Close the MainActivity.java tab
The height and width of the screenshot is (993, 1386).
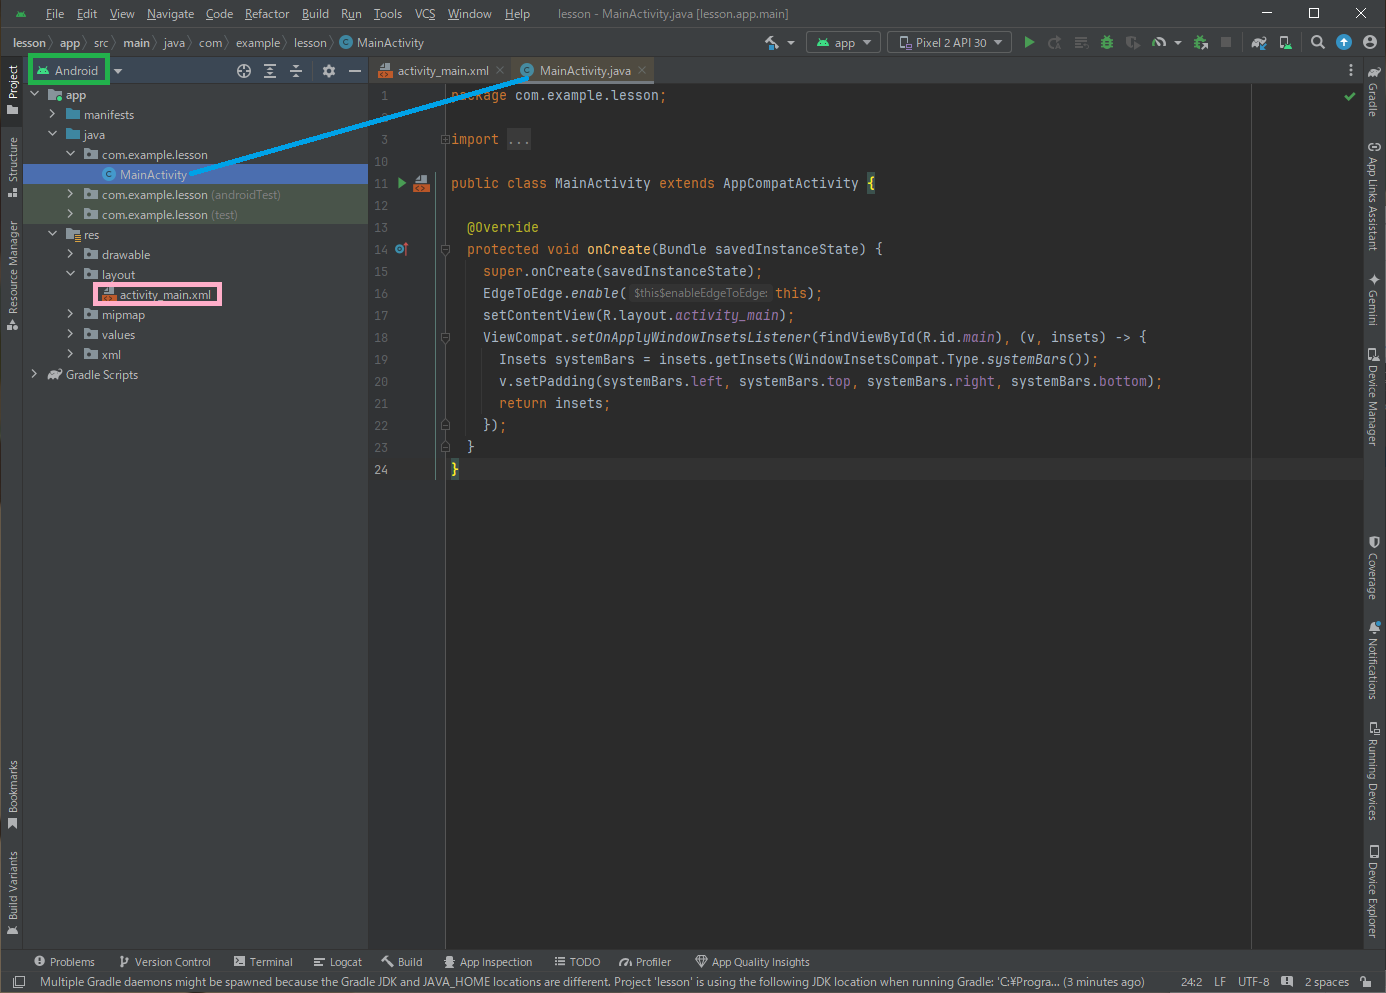coord(642,70)
